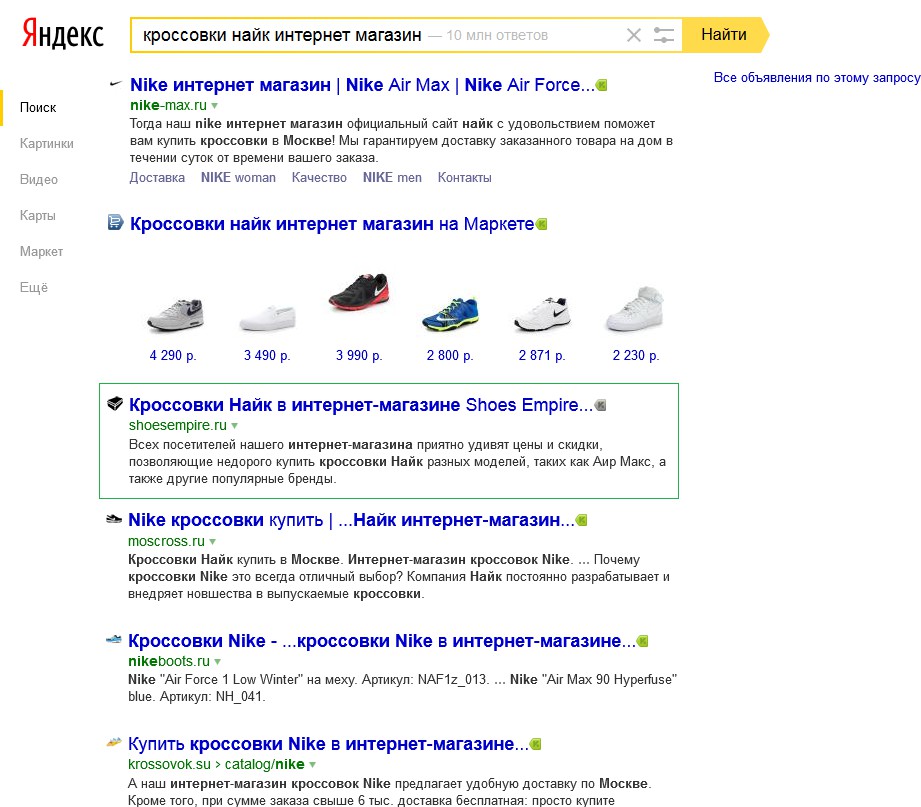Select Карты in the left menu

(x=38, y=215)
